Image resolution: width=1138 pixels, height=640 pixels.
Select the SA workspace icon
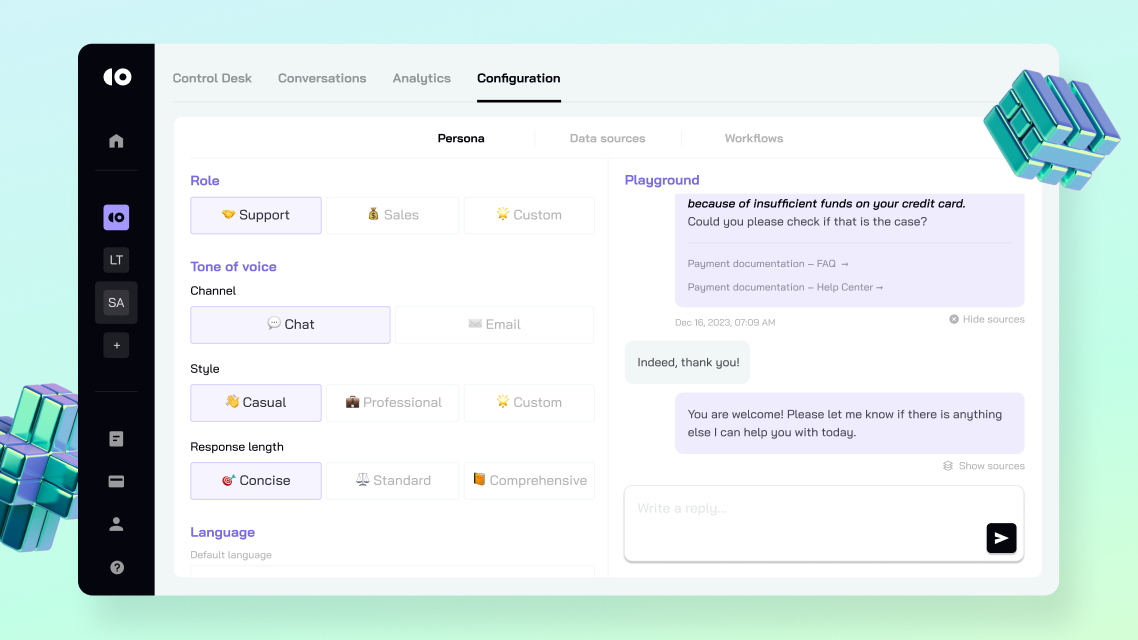pyautogui.click(x=116, y=302)
